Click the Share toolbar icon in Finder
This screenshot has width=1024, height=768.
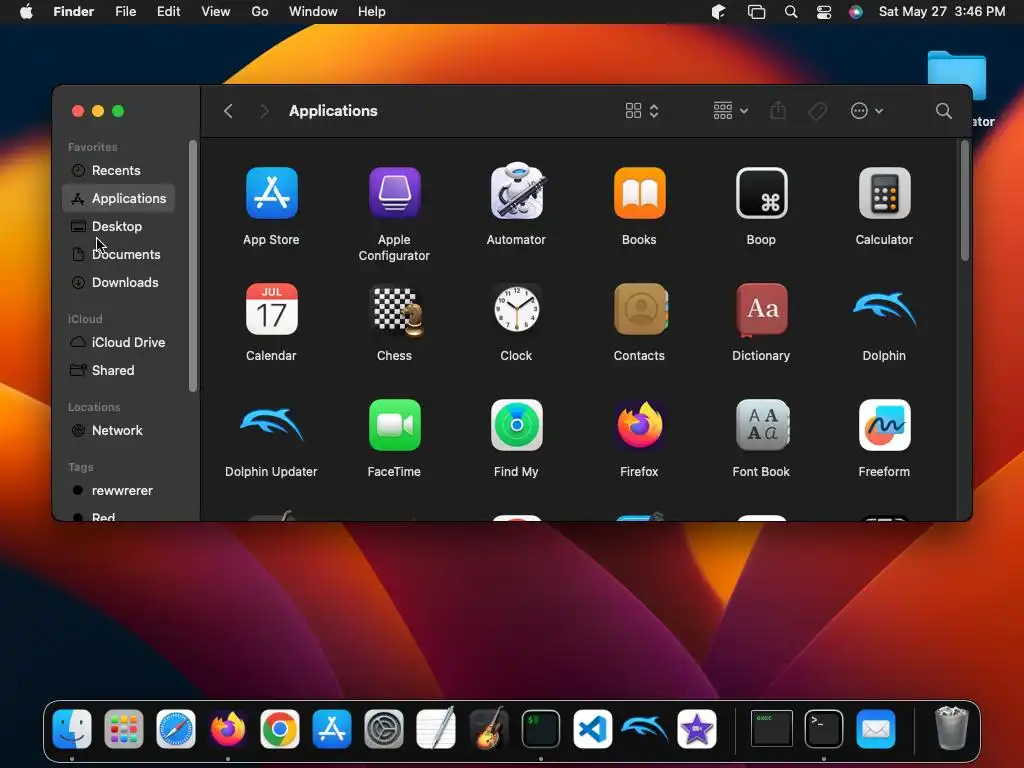tap(778, 110)
